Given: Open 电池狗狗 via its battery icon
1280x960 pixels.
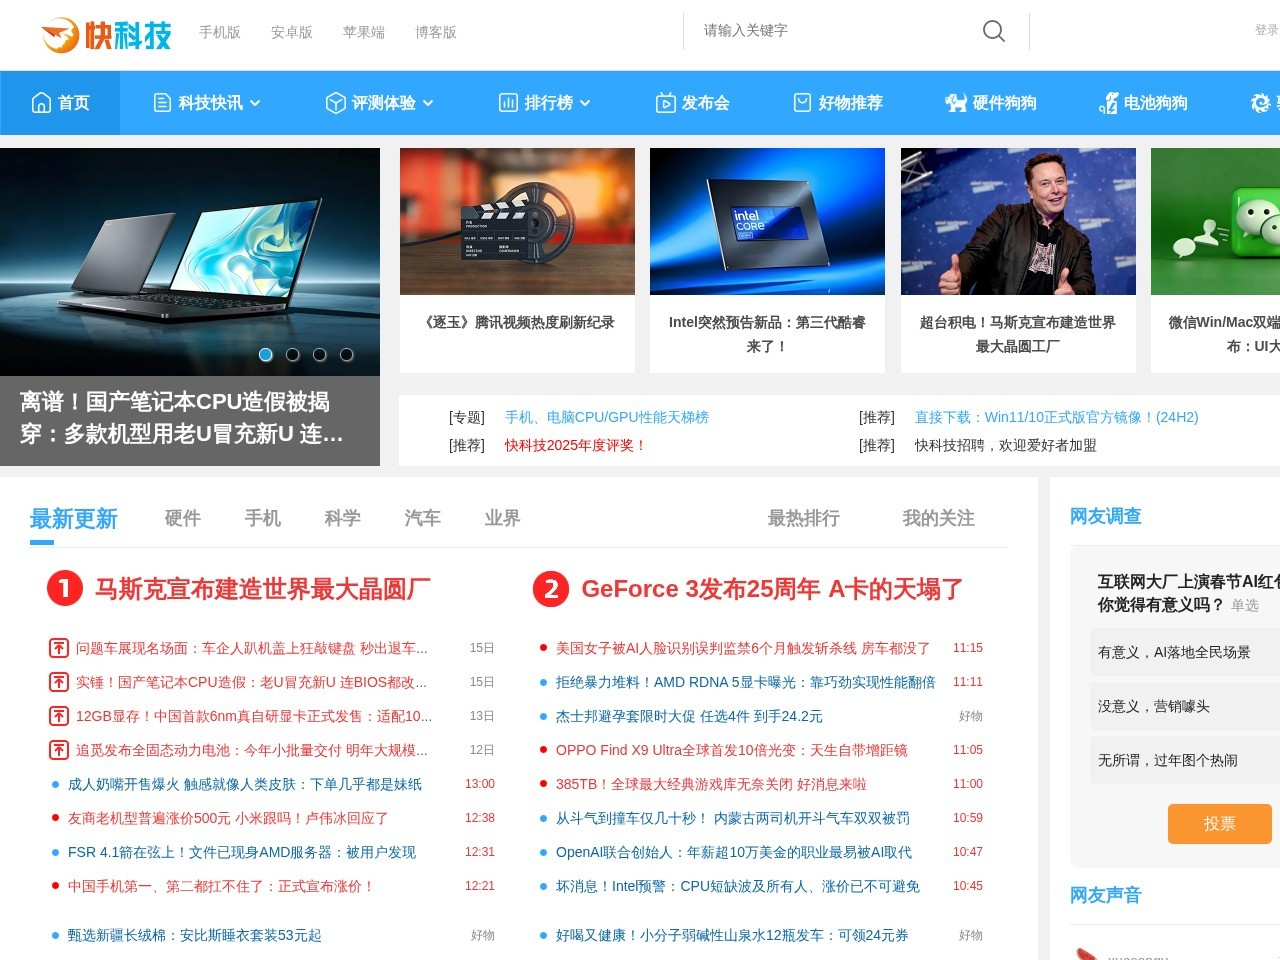Looking at the screenshot, I should 1108,102.
